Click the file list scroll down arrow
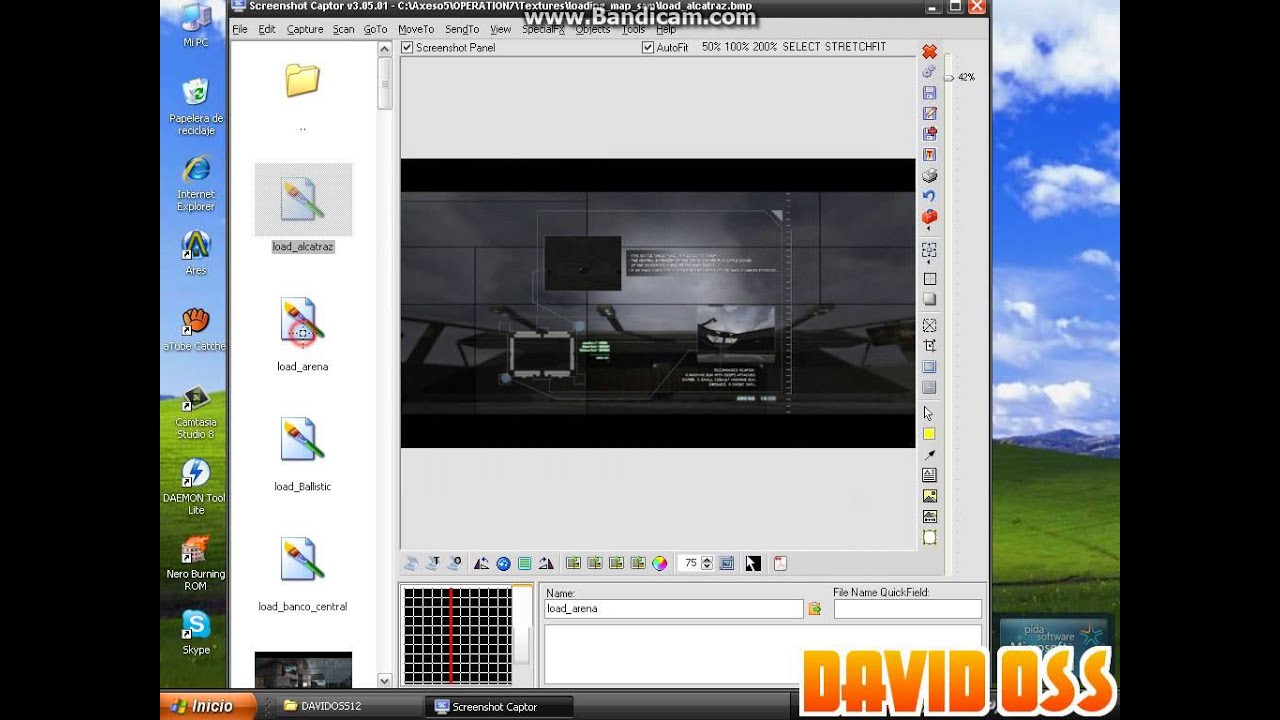This screenshot has height=720, width=1280. click(385, 680)
